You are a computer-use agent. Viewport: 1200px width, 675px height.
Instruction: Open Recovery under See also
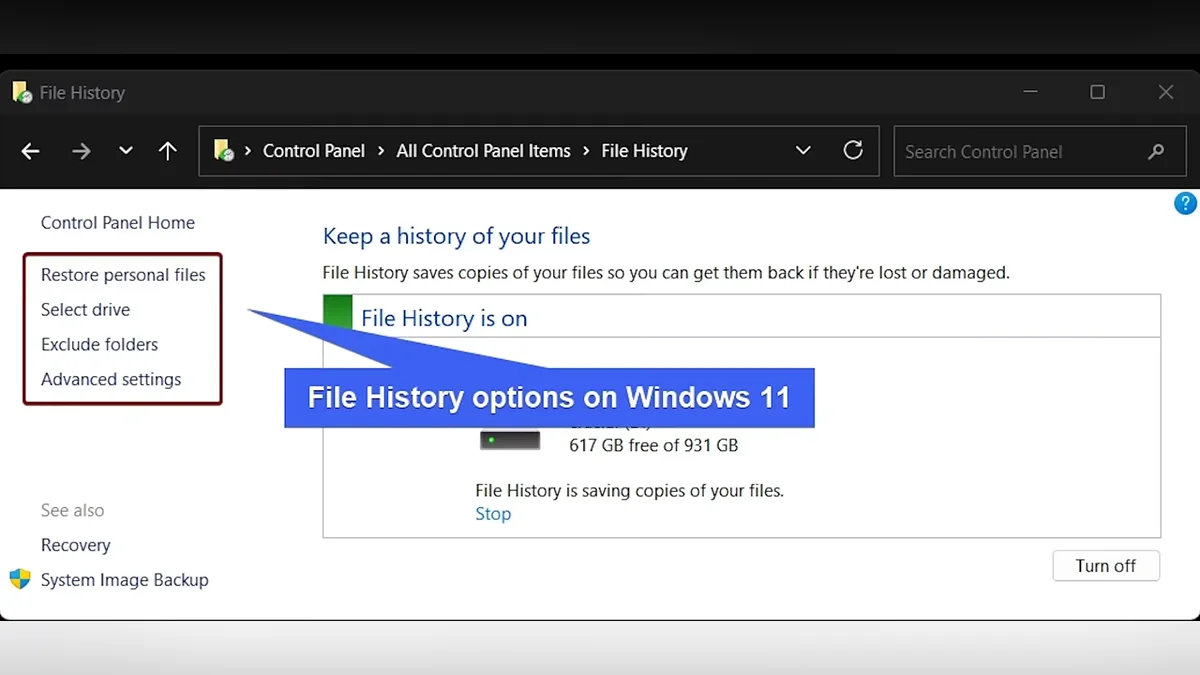pos(75,545)
